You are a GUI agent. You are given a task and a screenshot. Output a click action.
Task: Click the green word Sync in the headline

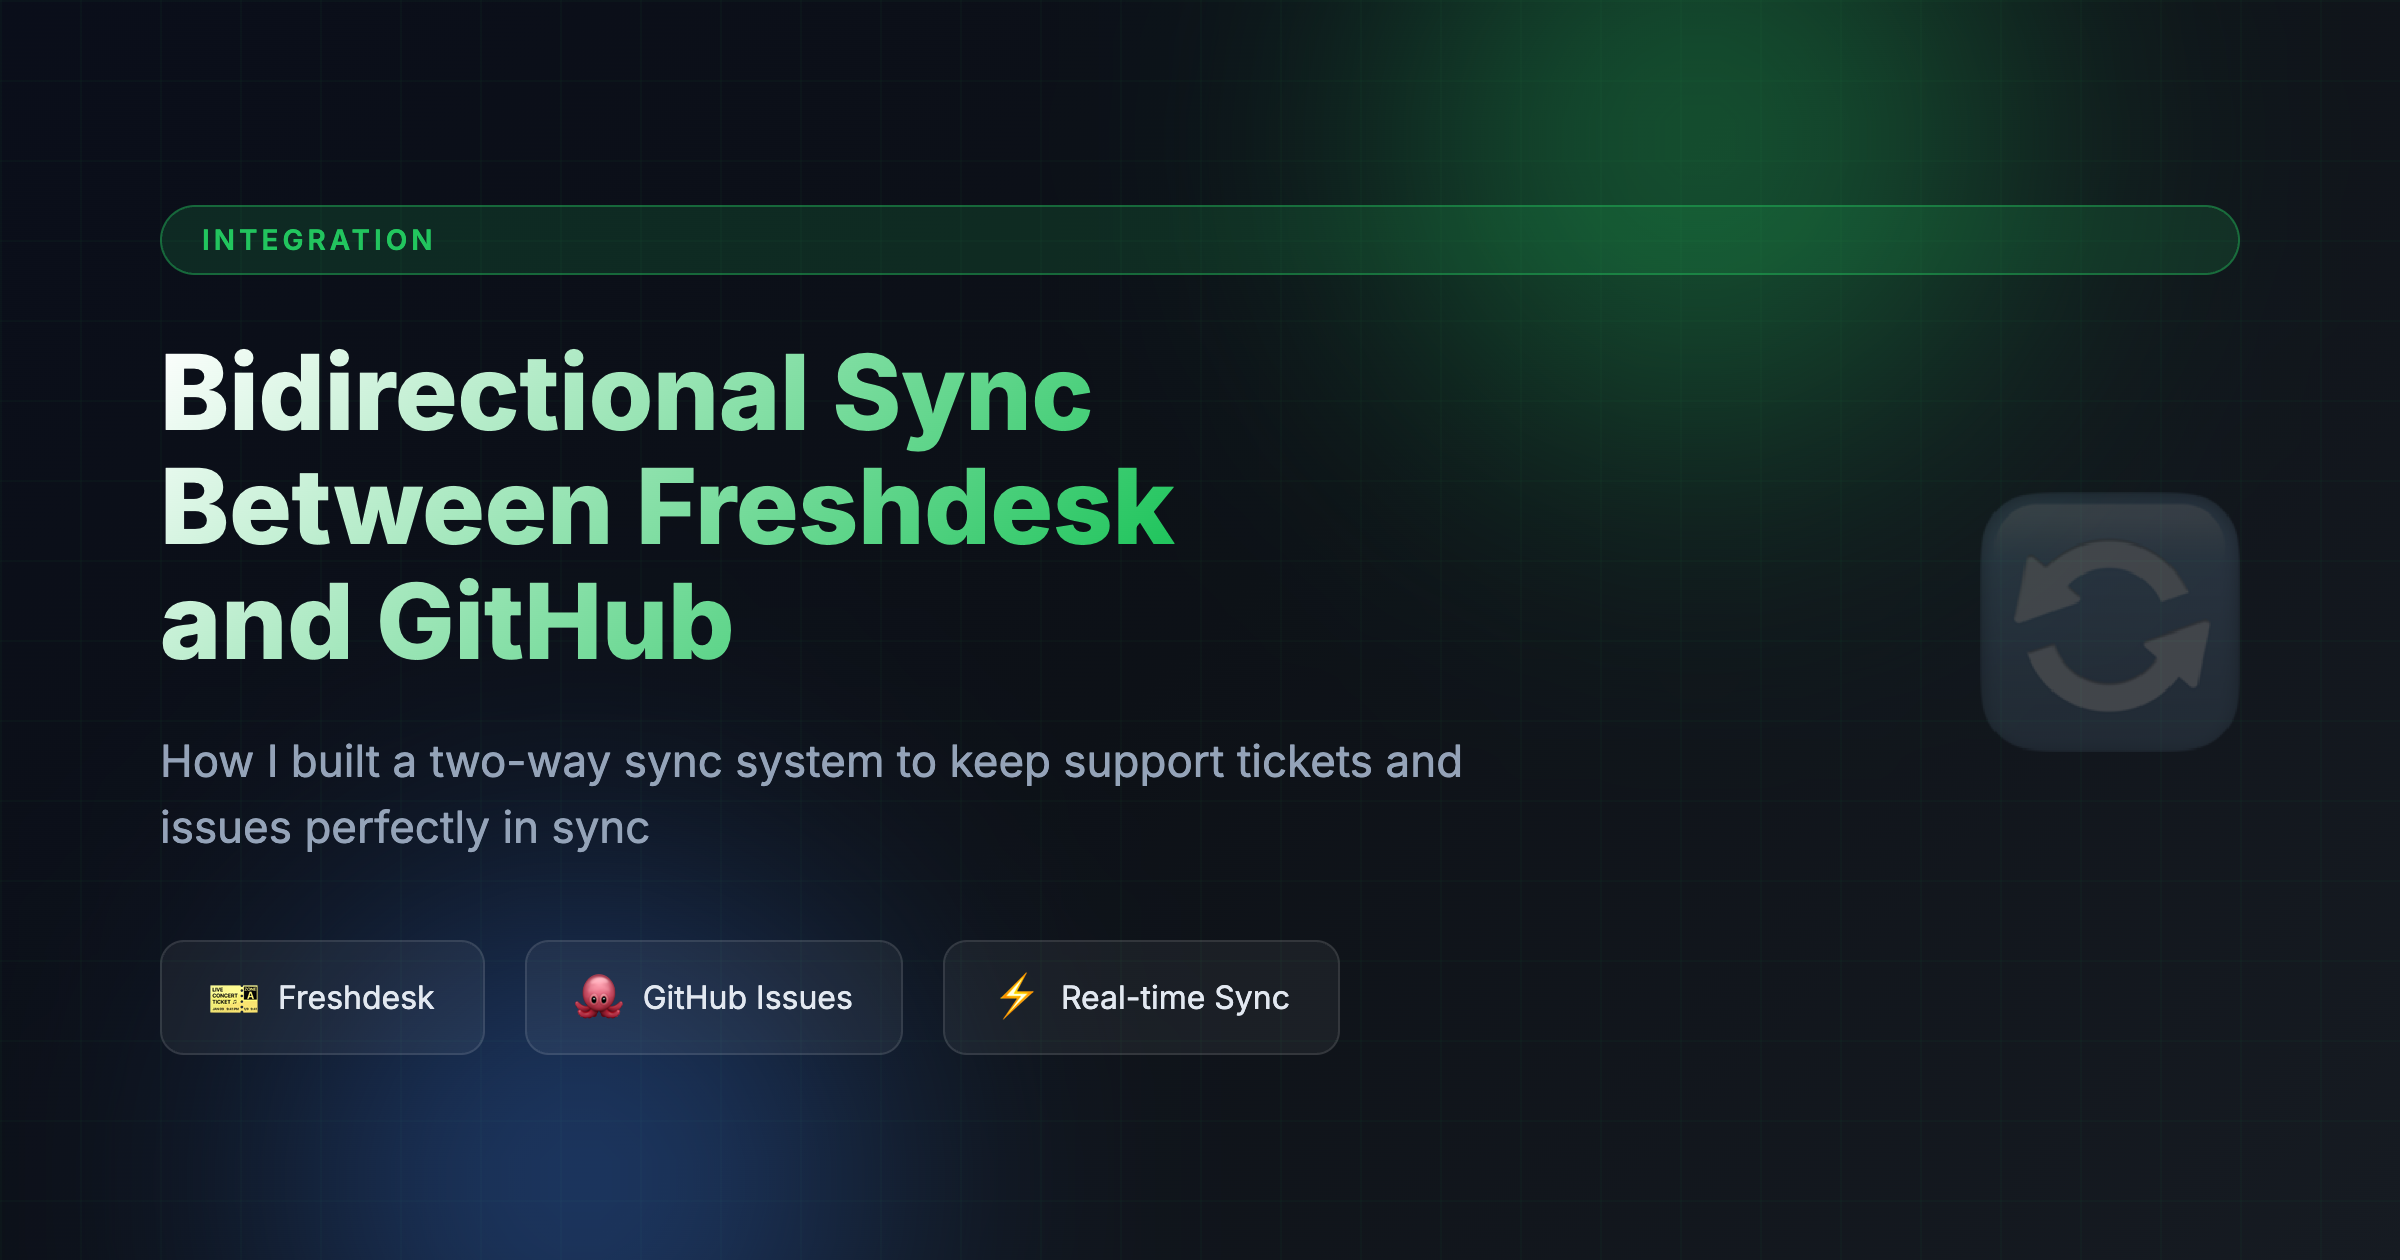pos(962,396)
